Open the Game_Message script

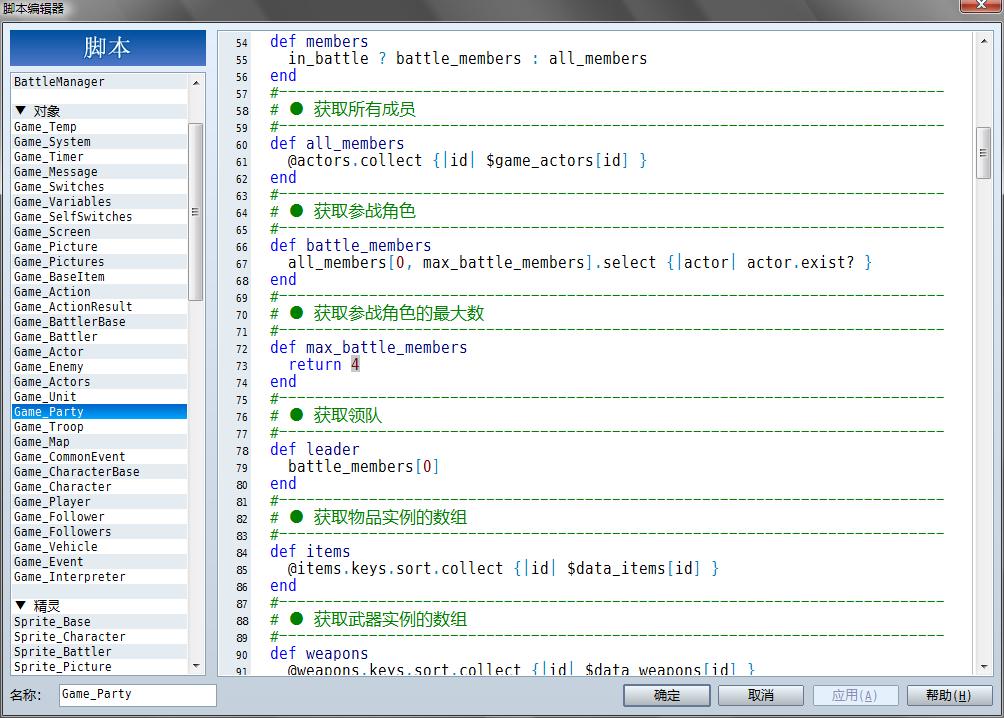coord(99,172)
